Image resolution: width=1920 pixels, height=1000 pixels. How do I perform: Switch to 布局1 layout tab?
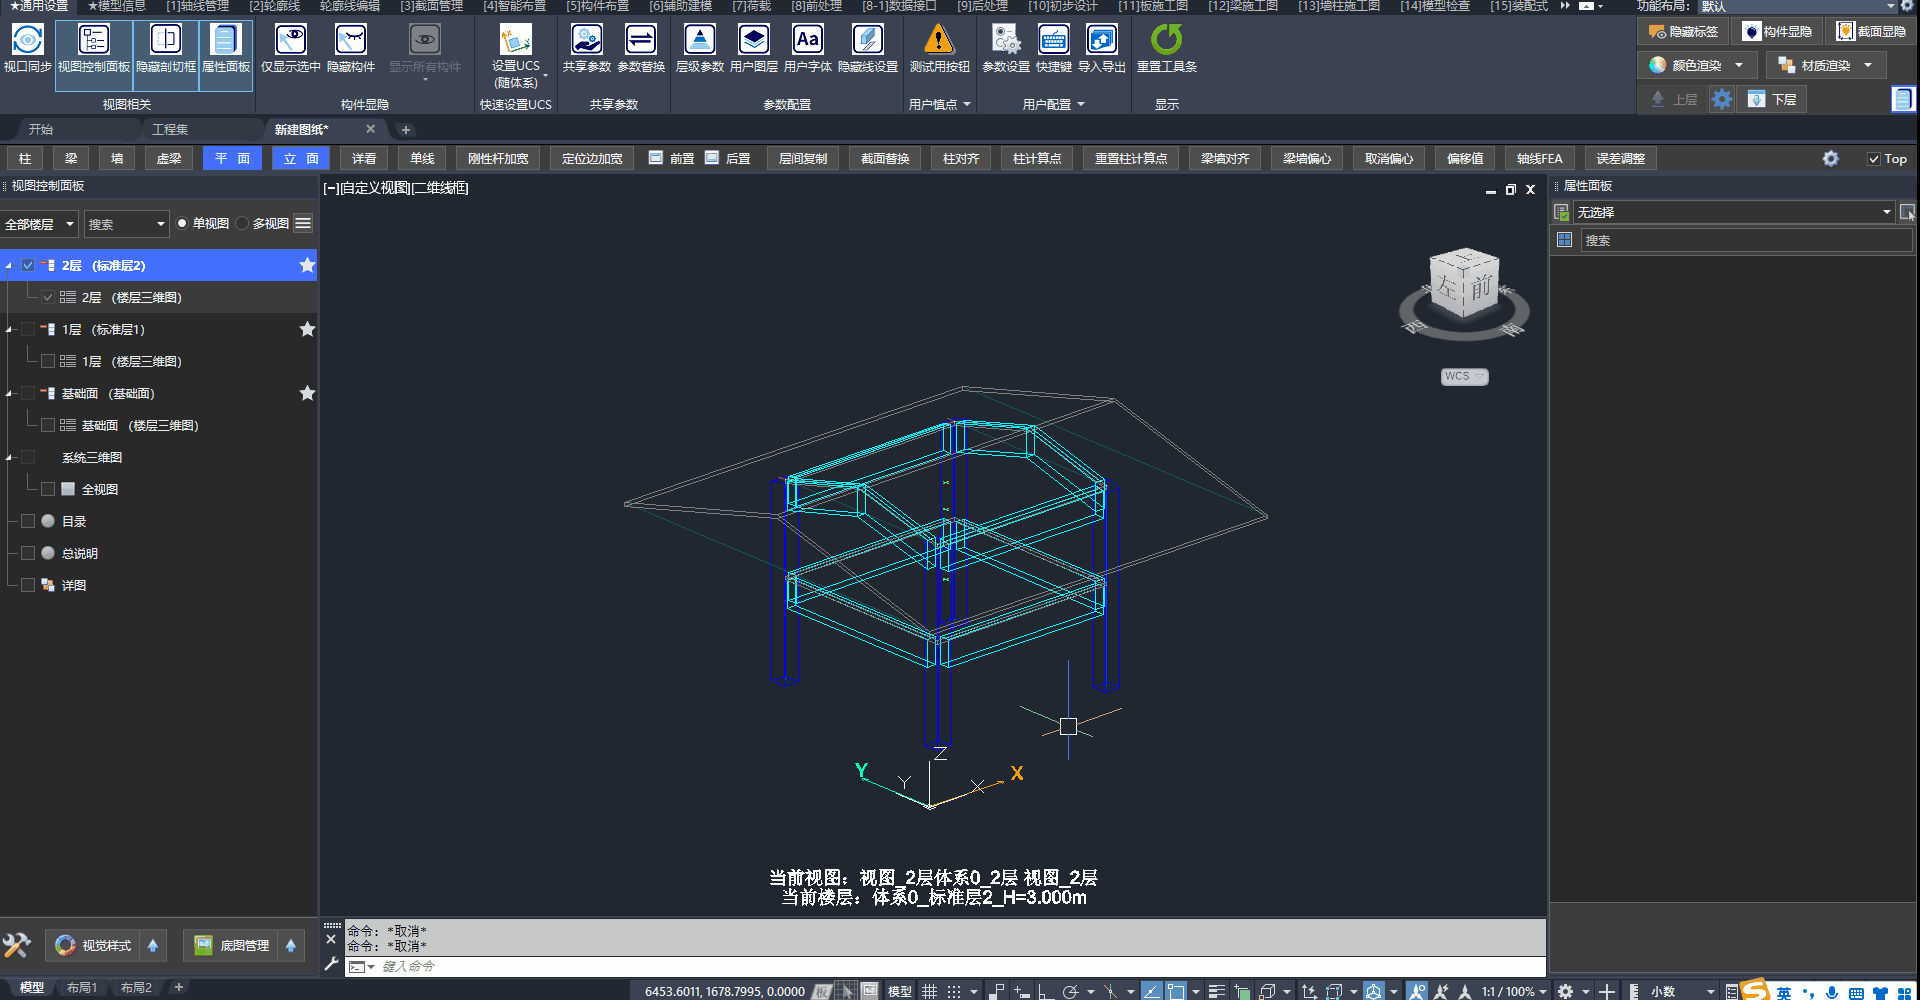(x=82, y=988)
